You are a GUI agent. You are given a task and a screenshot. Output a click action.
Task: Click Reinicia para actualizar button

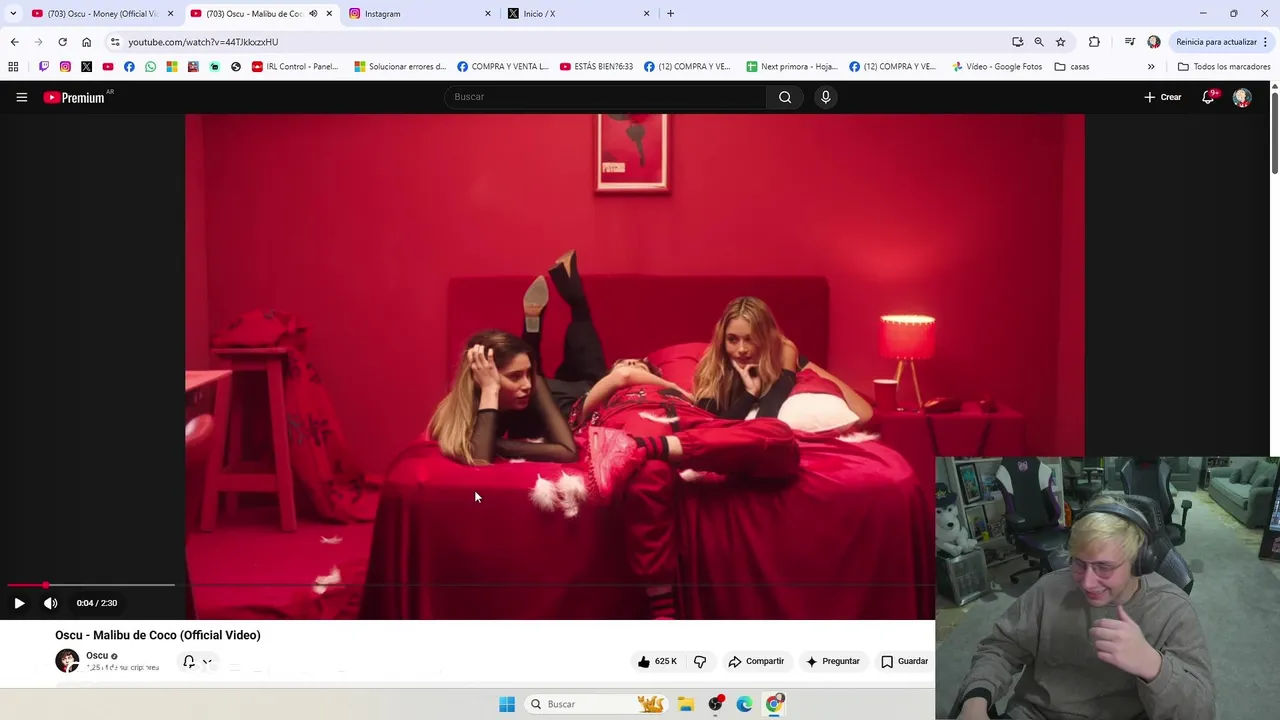1216,42
